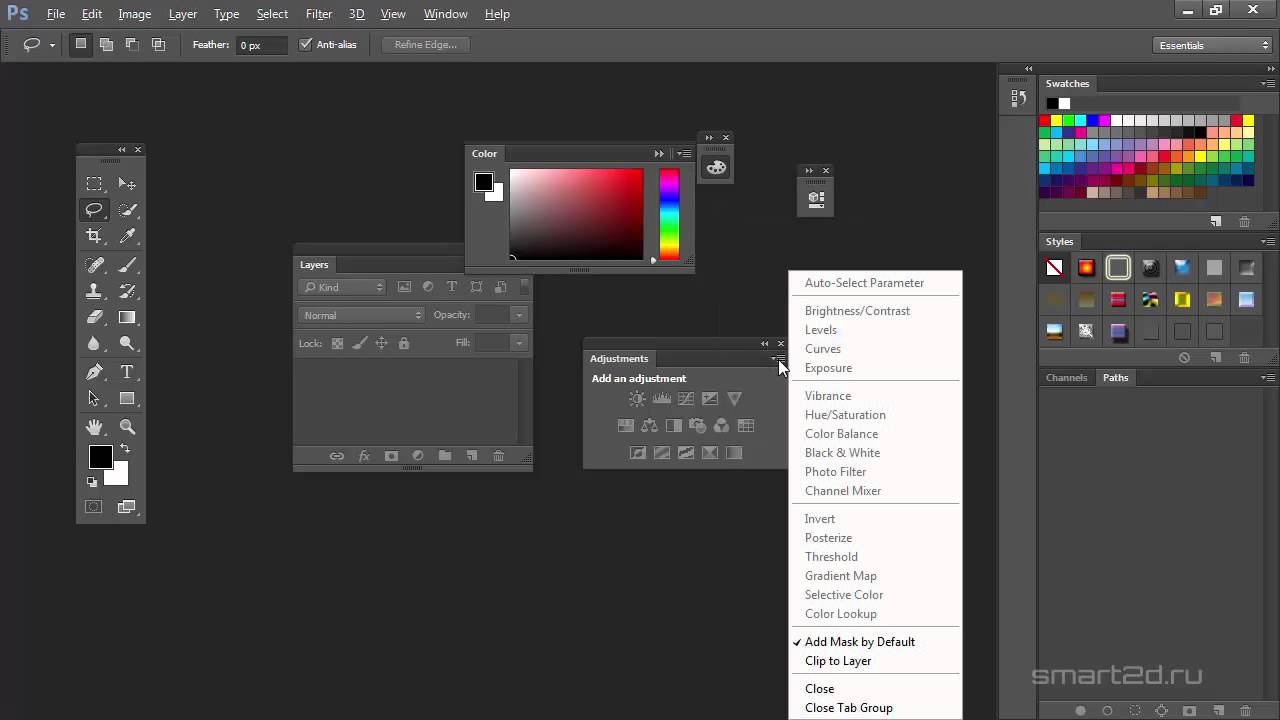Select the Horizontal Type tool
The width and height of the screenshot is (1280, 720).
point(127,372)
